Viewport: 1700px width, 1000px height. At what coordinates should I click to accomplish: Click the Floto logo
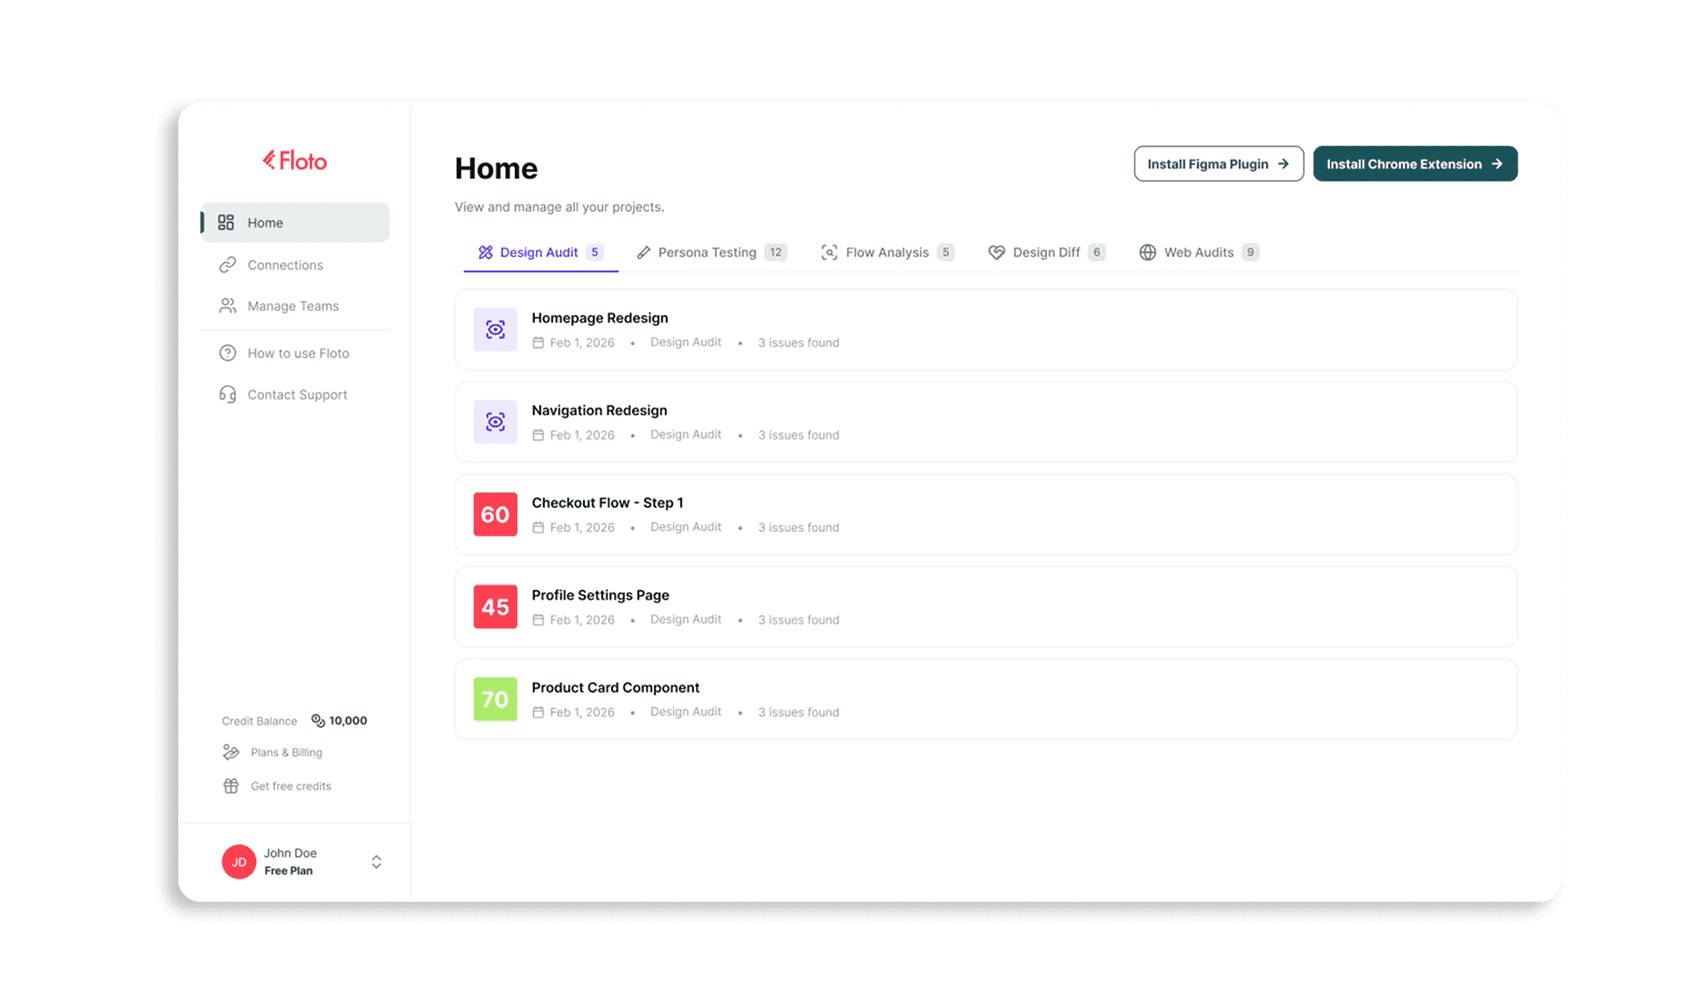click(295, 160)
